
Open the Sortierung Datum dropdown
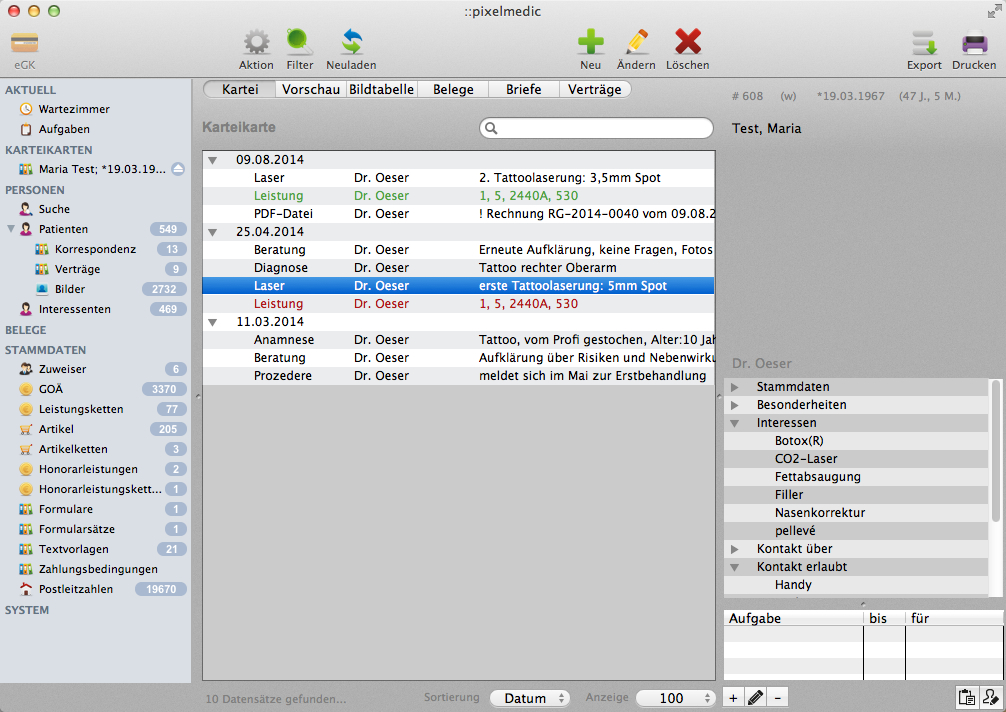530,698
